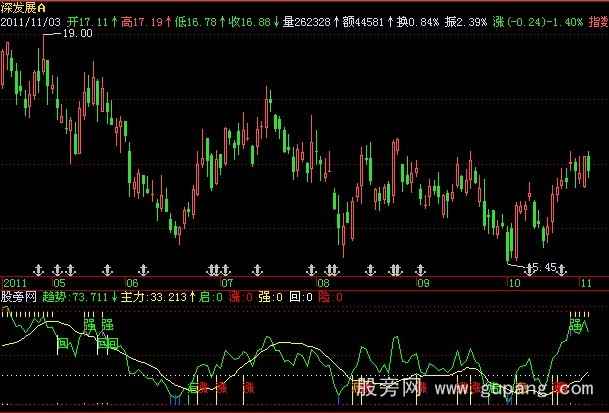Click the event marker between 2011 and 05 labels
The image size is (609, 413).
point(38,269)
